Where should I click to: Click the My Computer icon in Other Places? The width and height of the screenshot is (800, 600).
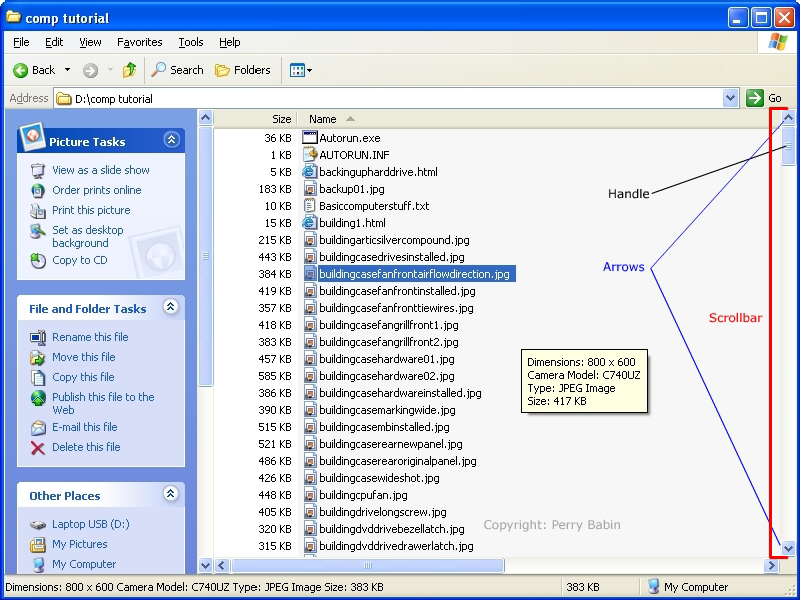click(38, 564)
